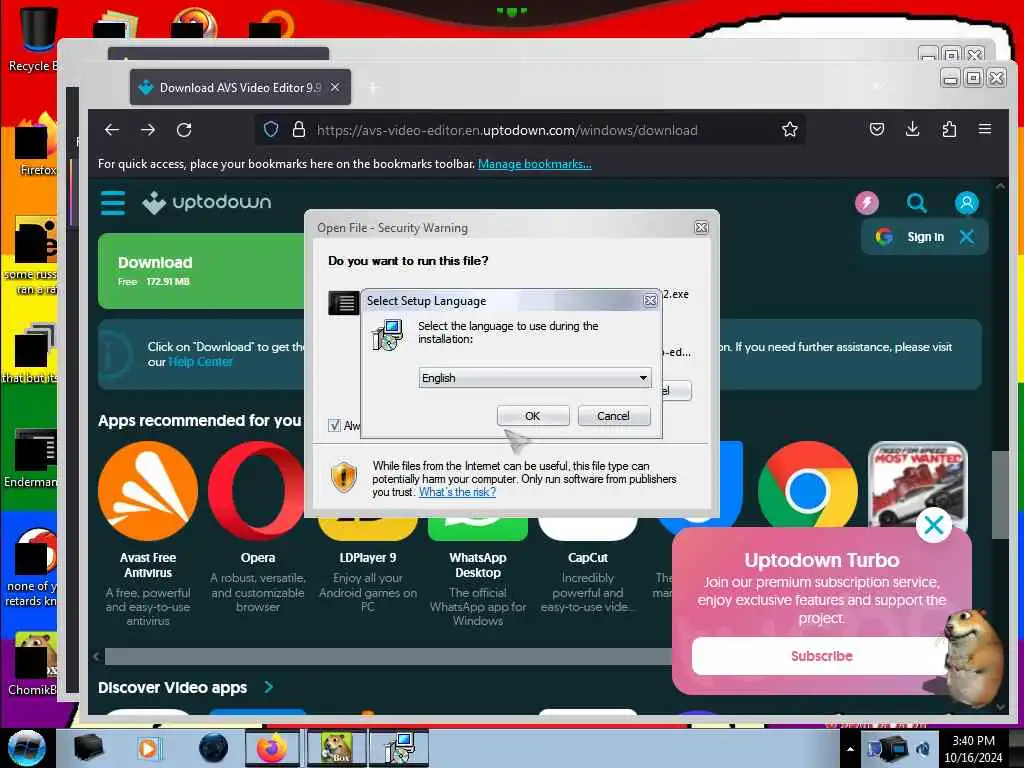Click the horizontal scrollbar of recommended apps
Viewport: 1024px width, 768px height.
(388, 656)
